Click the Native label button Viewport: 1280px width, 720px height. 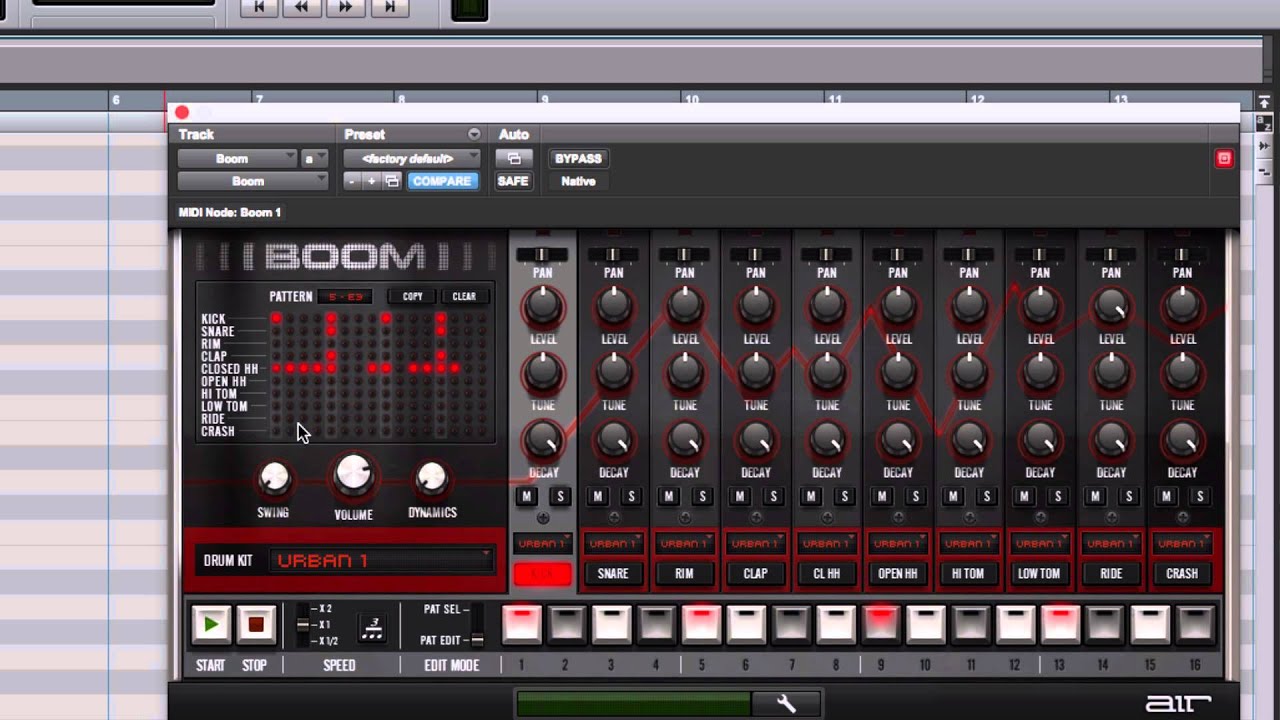[578, 181]
